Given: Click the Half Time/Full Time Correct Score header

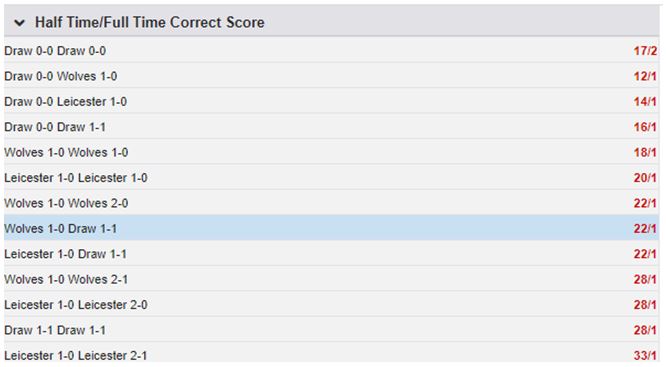Looking at the screenshot, I should click(150, 23).
